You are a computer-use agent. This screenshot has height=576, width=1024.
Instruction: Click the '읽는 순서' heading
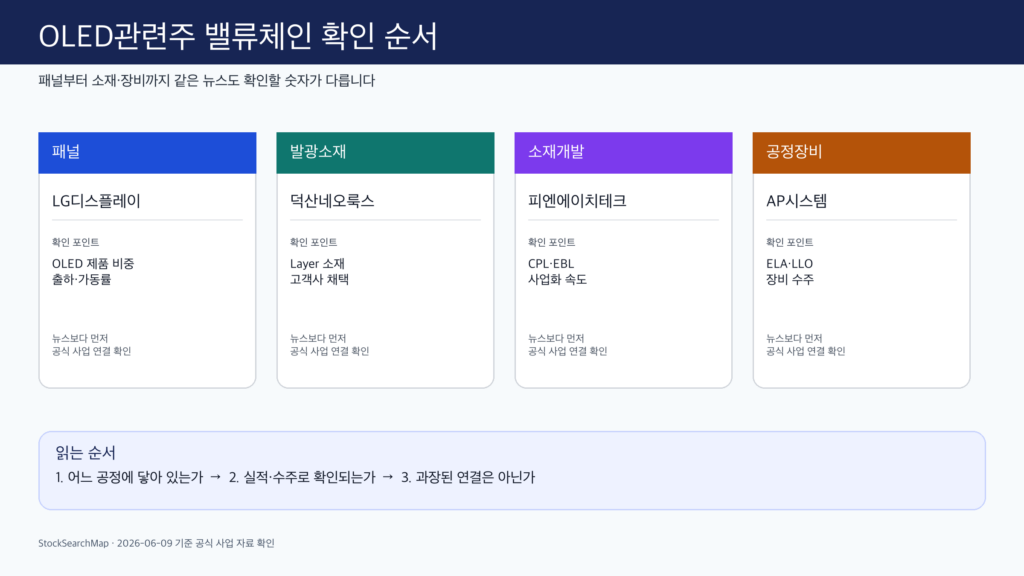(86, 453)
